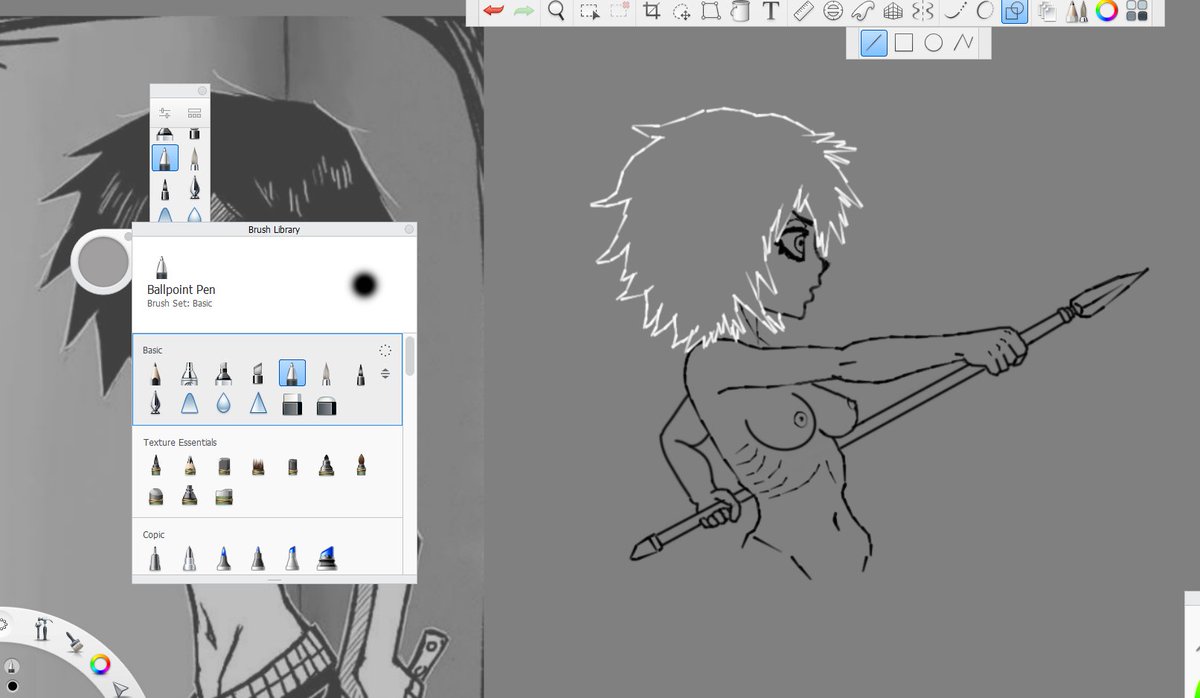Select the Felt Pen in Basic set

[x=361, y=374]
